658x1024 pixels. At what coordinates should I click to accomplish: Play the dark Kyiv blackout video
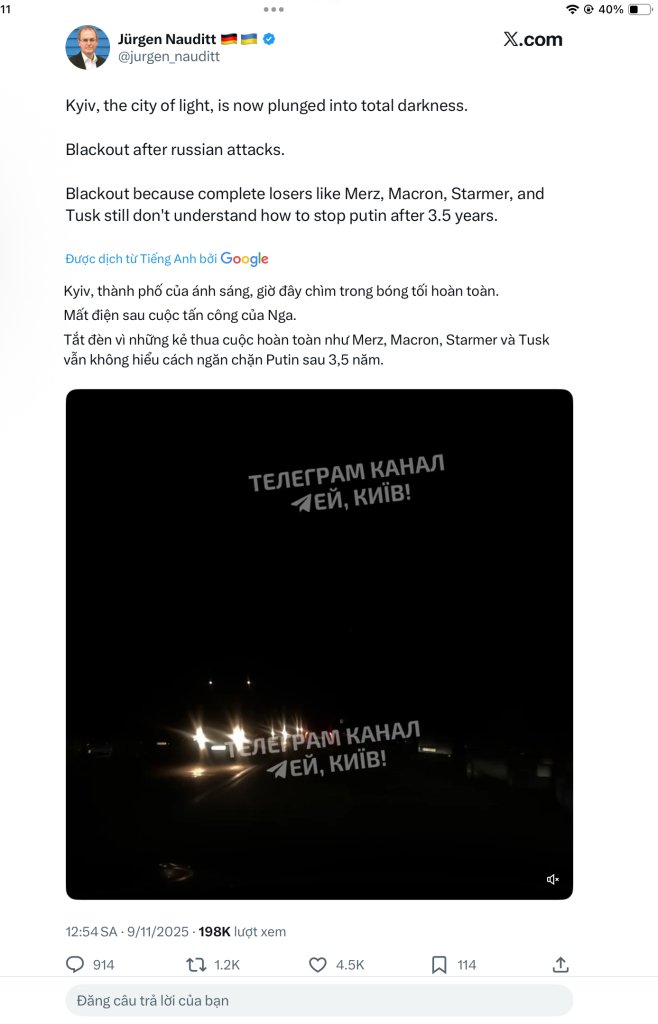319,644
